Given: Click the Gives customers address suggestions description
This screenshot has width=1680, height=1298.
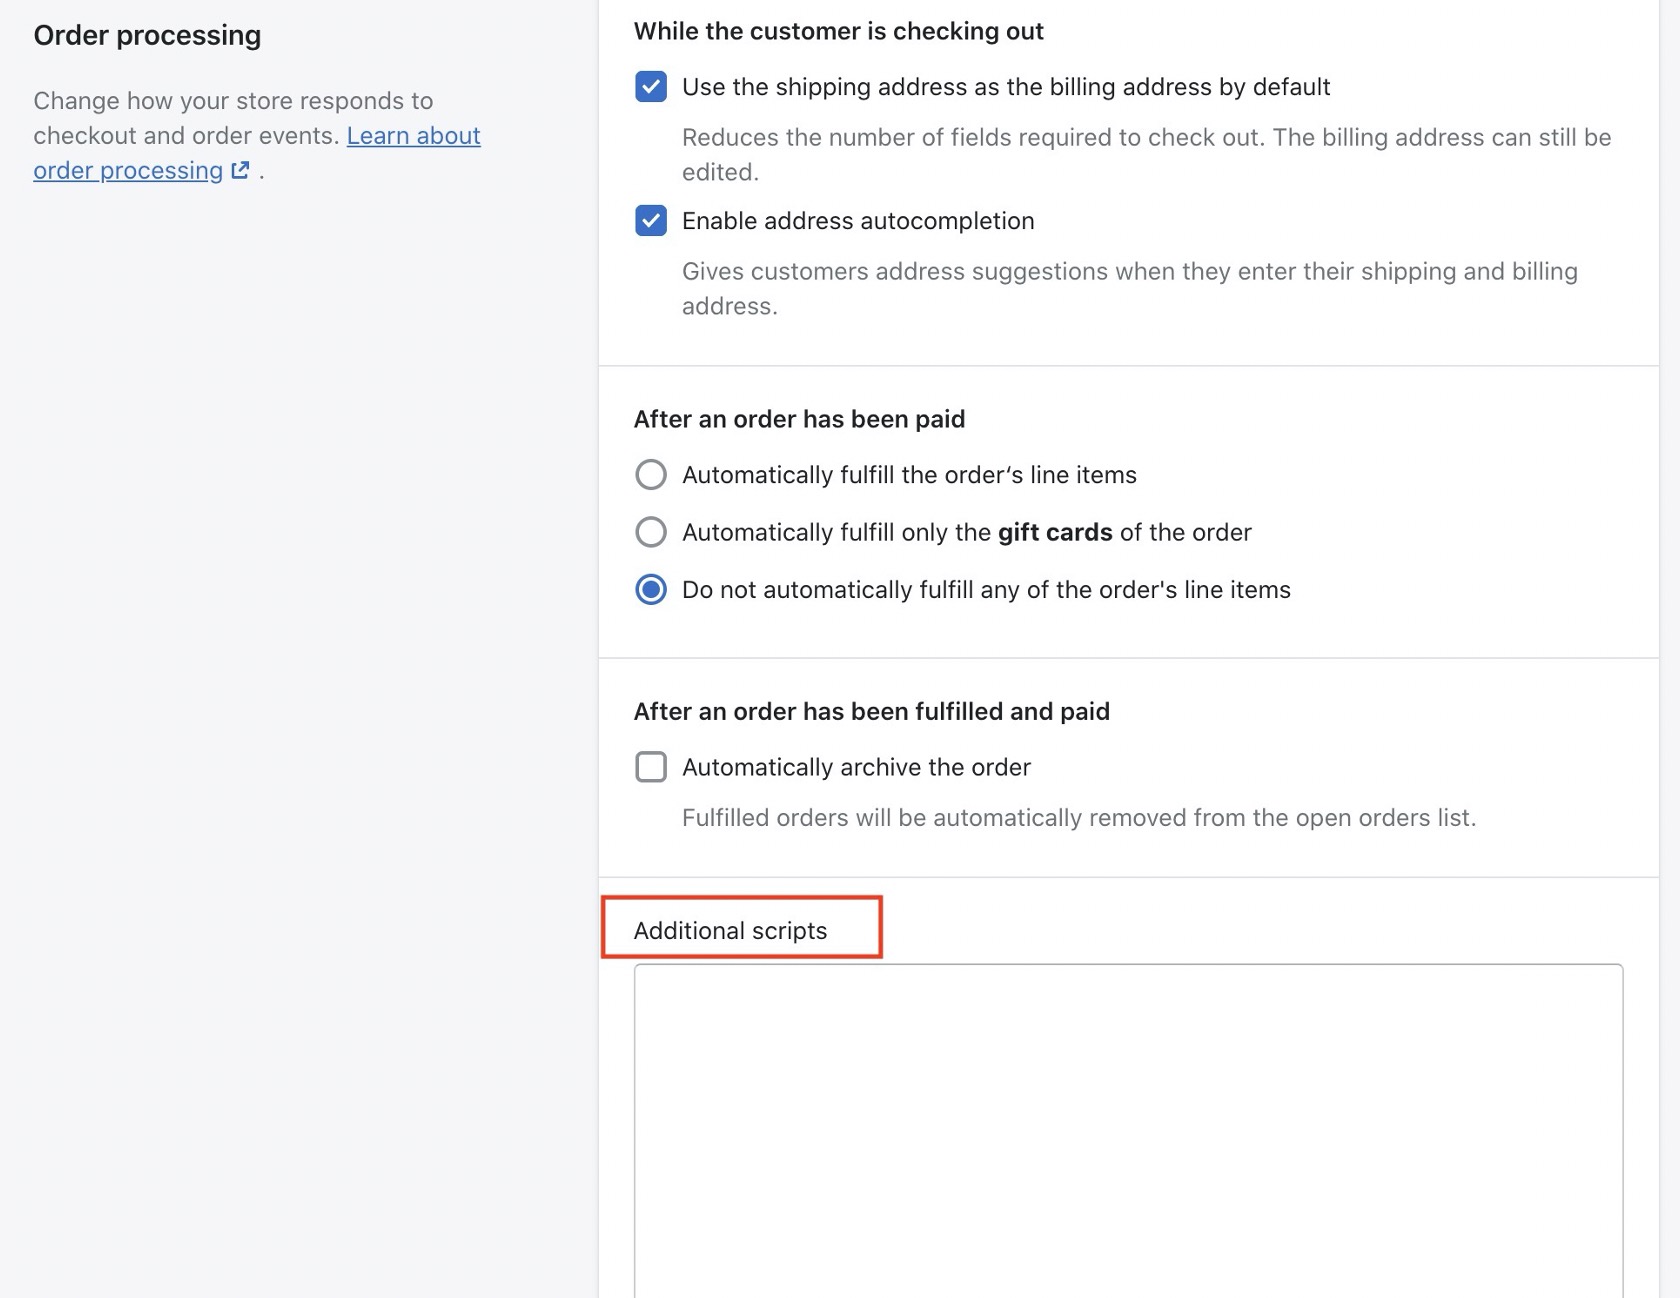Looking at the screenshot, I should [1129, 272].
